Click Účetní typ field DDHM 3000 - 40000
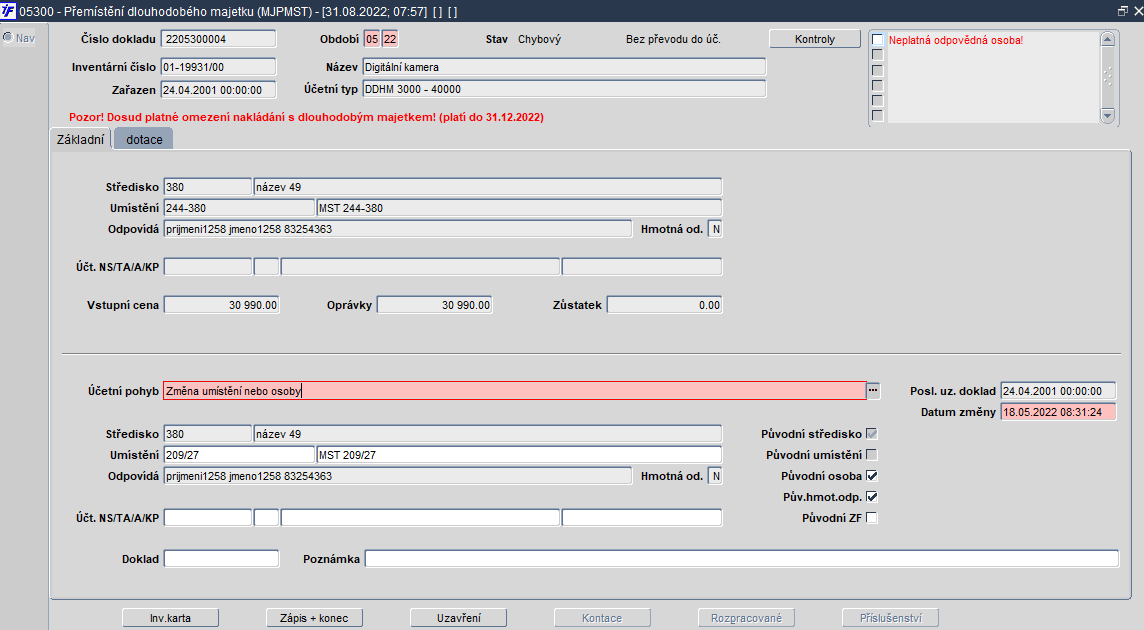1144x630 pixels. [564, 89]
